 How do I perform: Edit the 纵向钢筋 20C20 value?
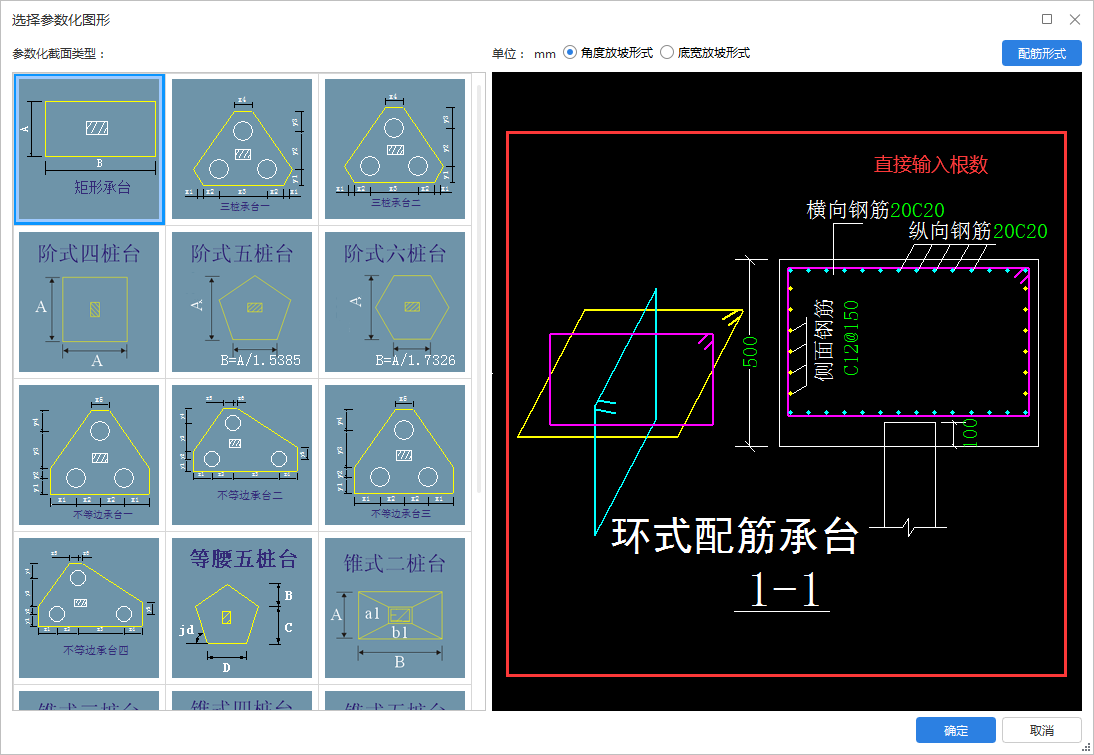tap(1020, 231)
